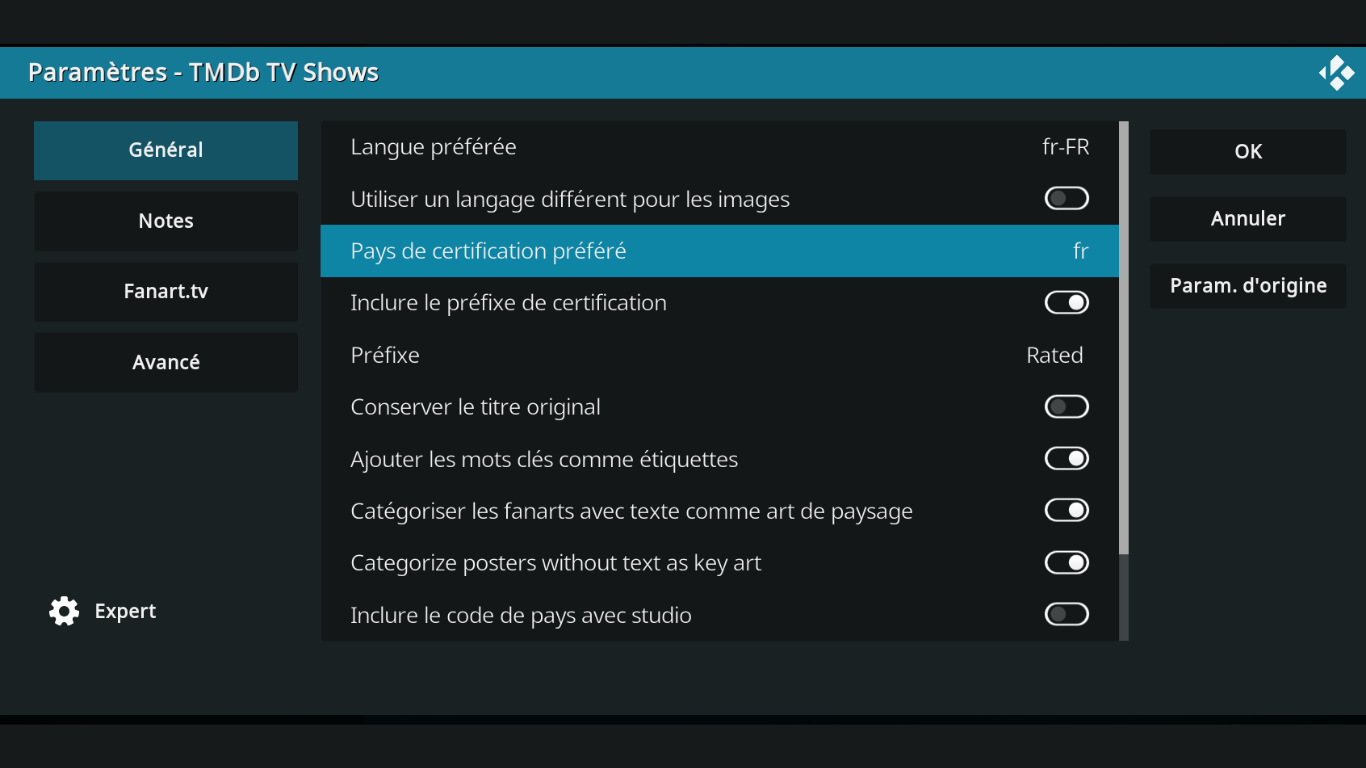Disable 'Inclure le préfixe de certification' switch

coord(1066,303)
